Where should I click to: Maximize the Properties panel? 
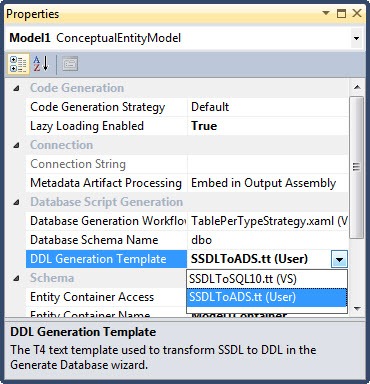(x=341, y=13)
